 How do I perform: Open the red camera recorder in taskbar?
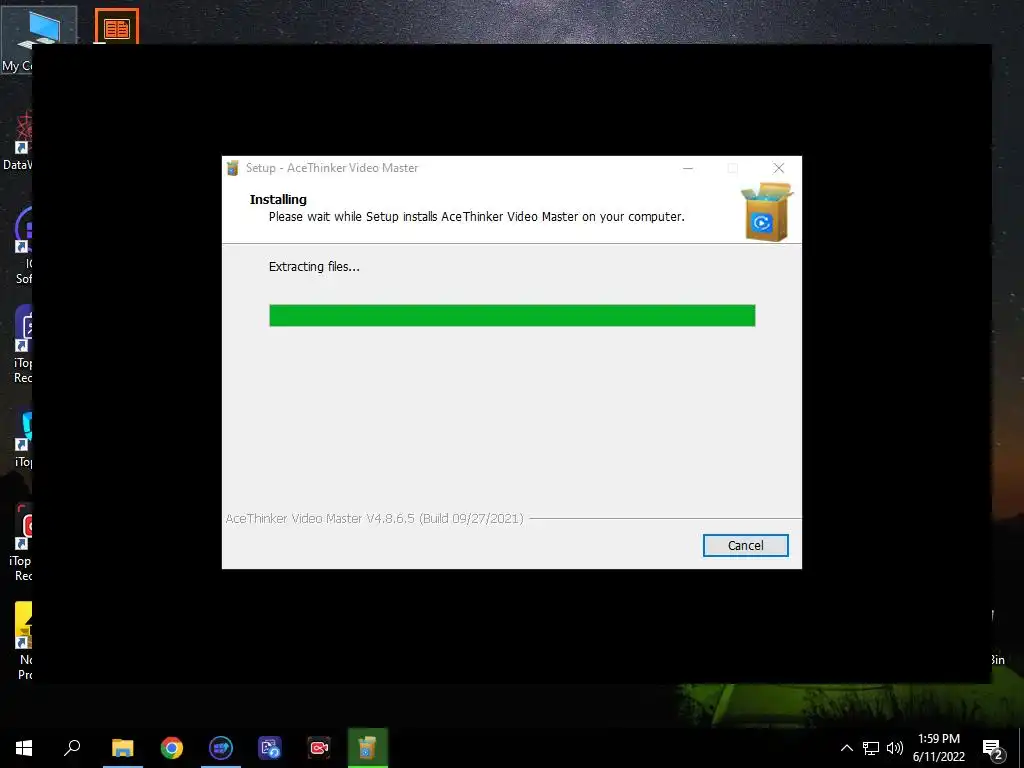319,748
